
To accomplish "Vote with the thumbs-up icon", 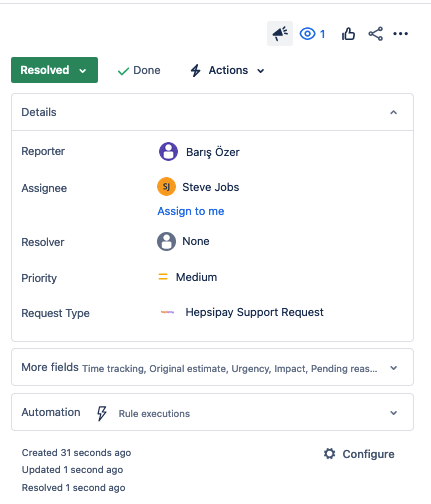I will (x=348, y=34).
